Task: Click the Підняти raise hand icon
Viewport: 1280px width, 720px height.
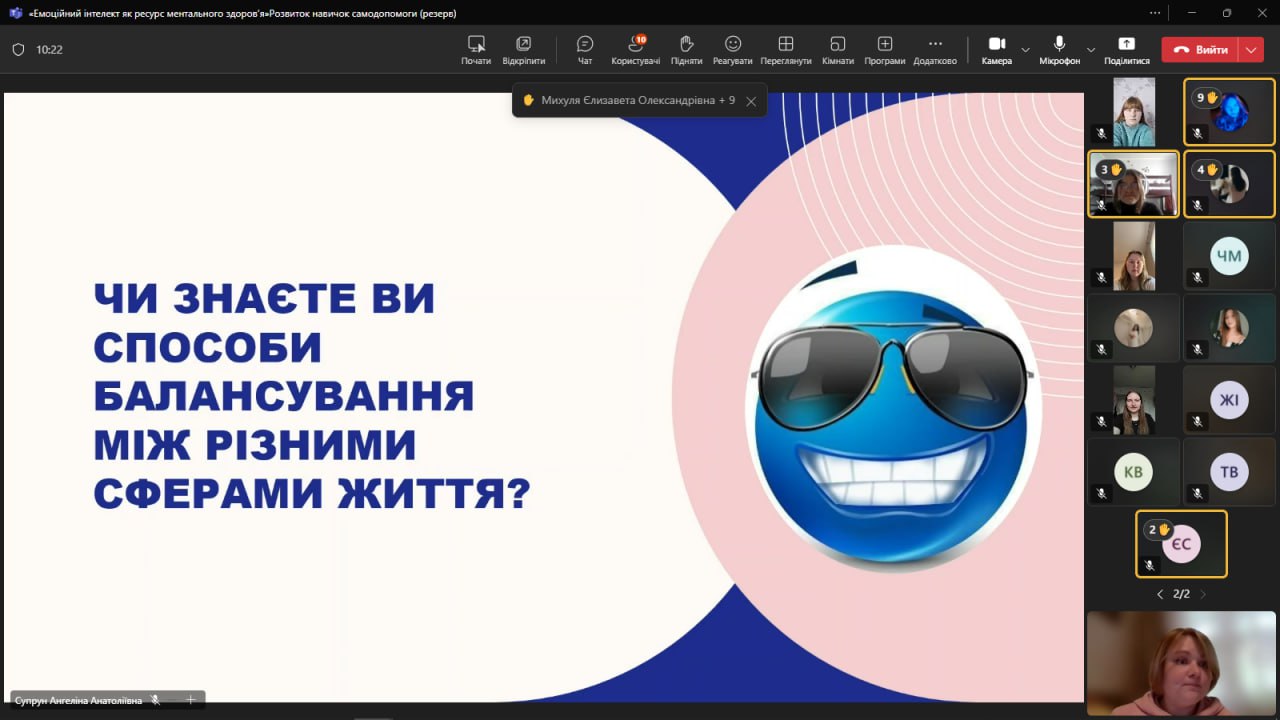Action: click(x=686, y=50)
